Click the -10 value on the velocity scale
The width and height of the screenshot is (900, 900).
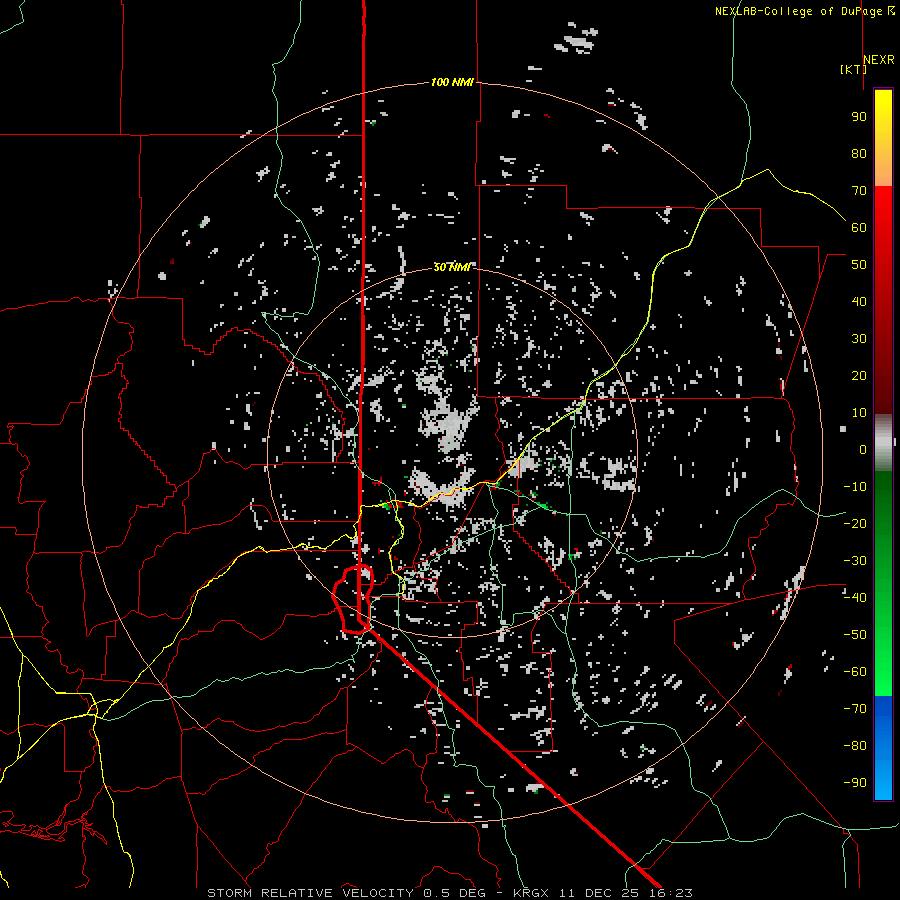tap(855, 487)
